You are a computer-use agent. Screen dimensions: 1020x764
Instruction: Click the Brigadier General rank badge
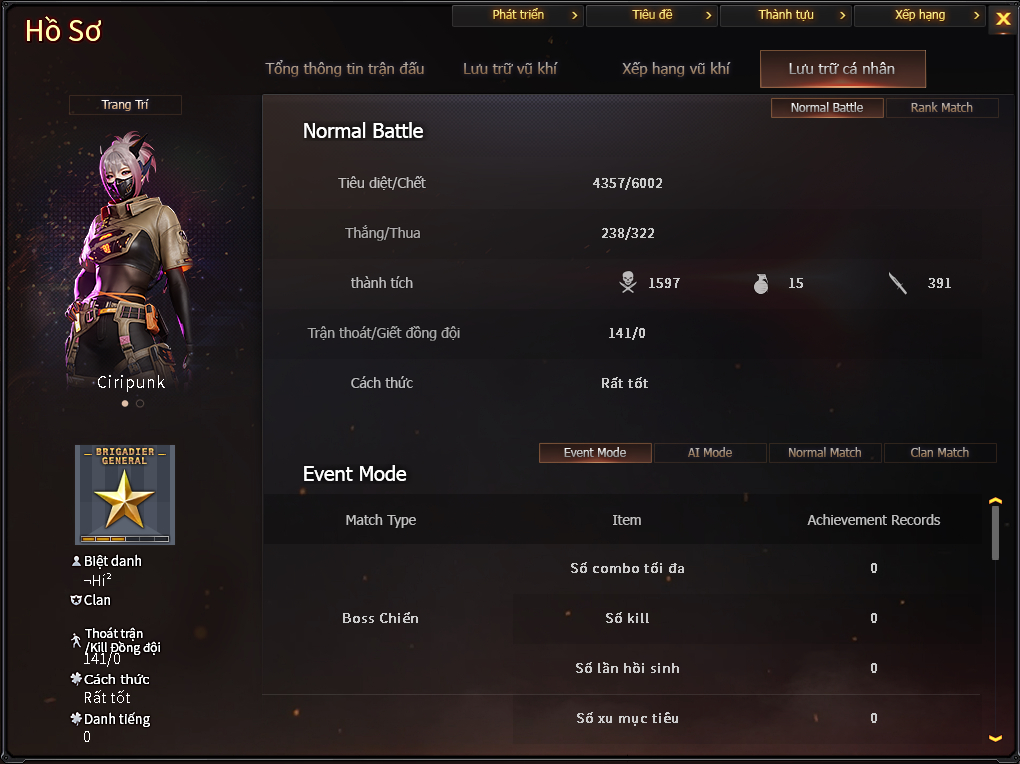point(125,495)
